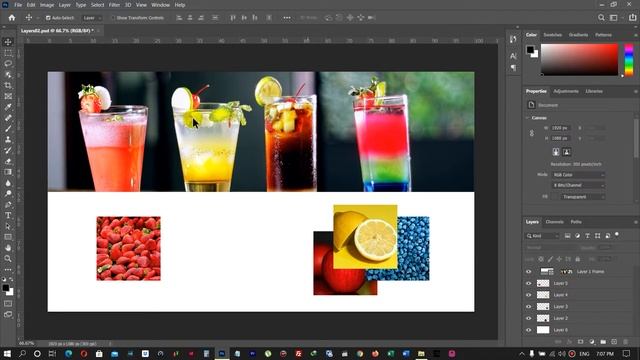The width and height of the screenshot is (640, 360).
Task: Click the delete layer trash icon
Action: (x=625, y=342)
